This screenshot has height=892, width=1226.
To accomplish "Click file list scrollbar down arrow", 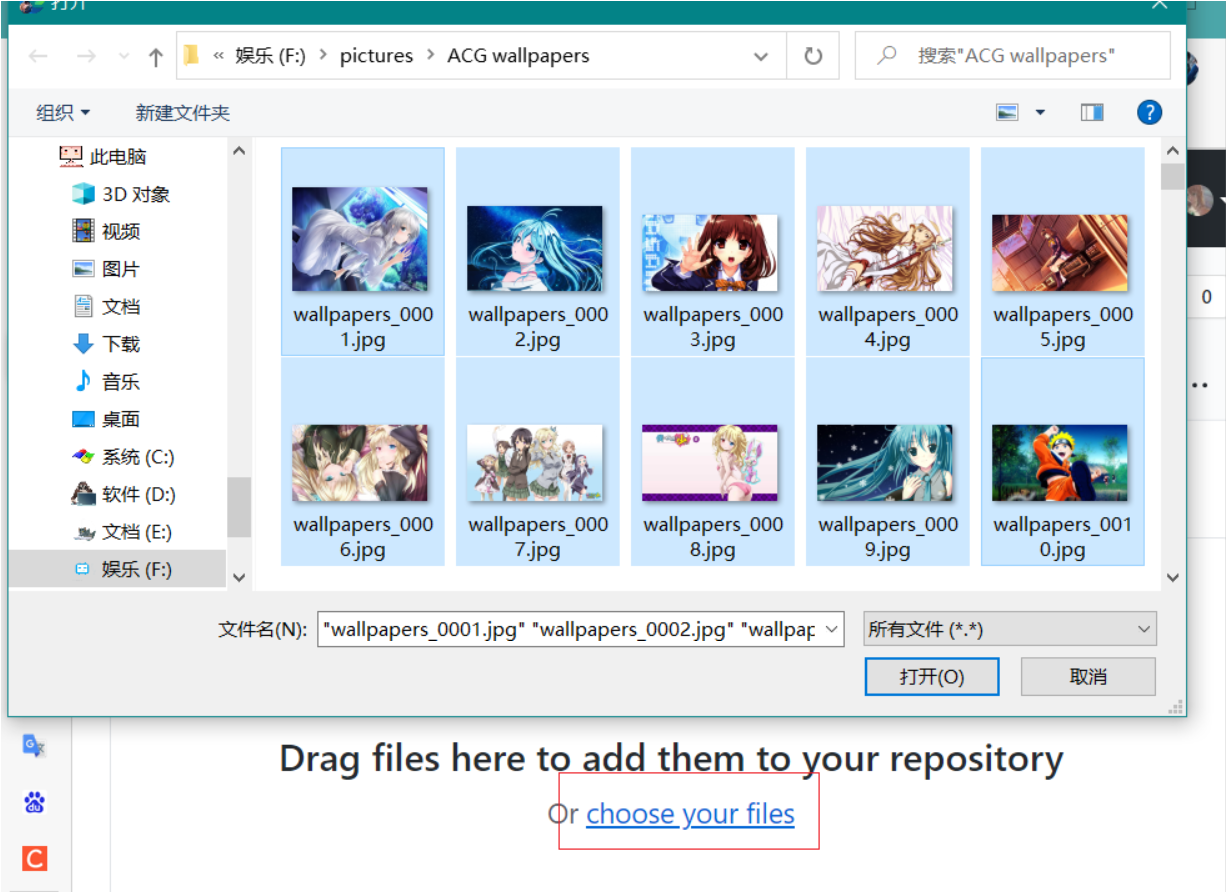I will tap(1173, 578).
